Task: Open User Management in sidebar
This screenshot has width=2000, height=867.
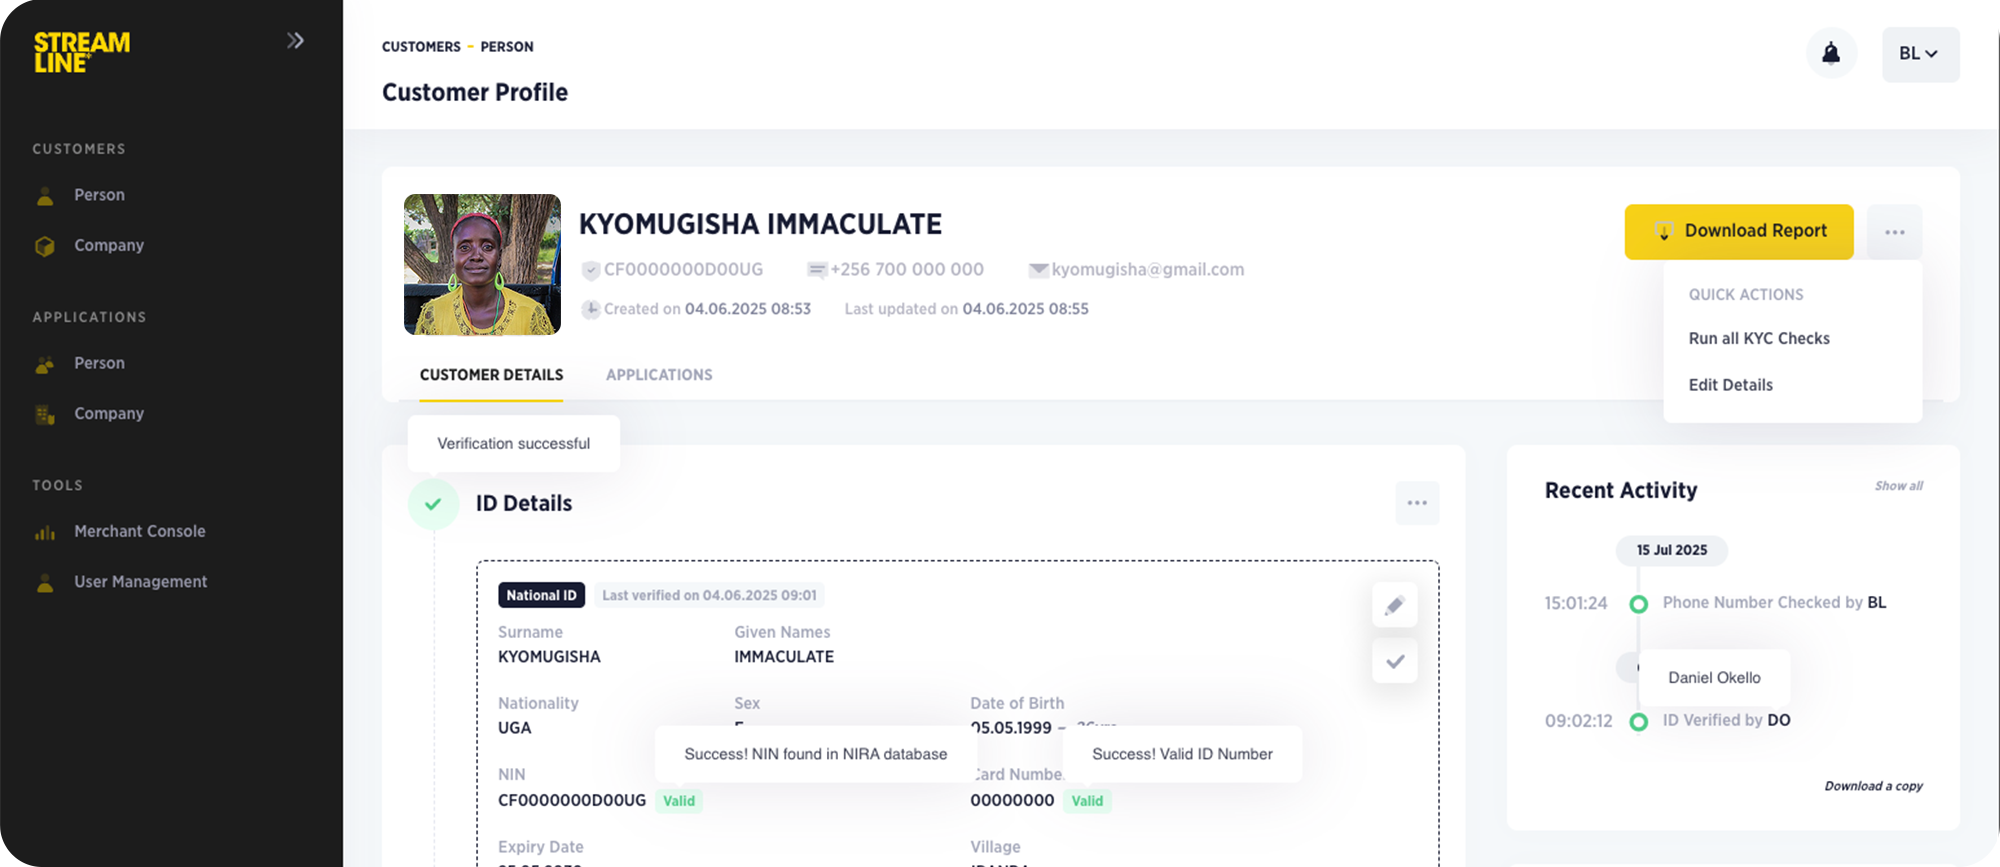Action: pos(140,582)
